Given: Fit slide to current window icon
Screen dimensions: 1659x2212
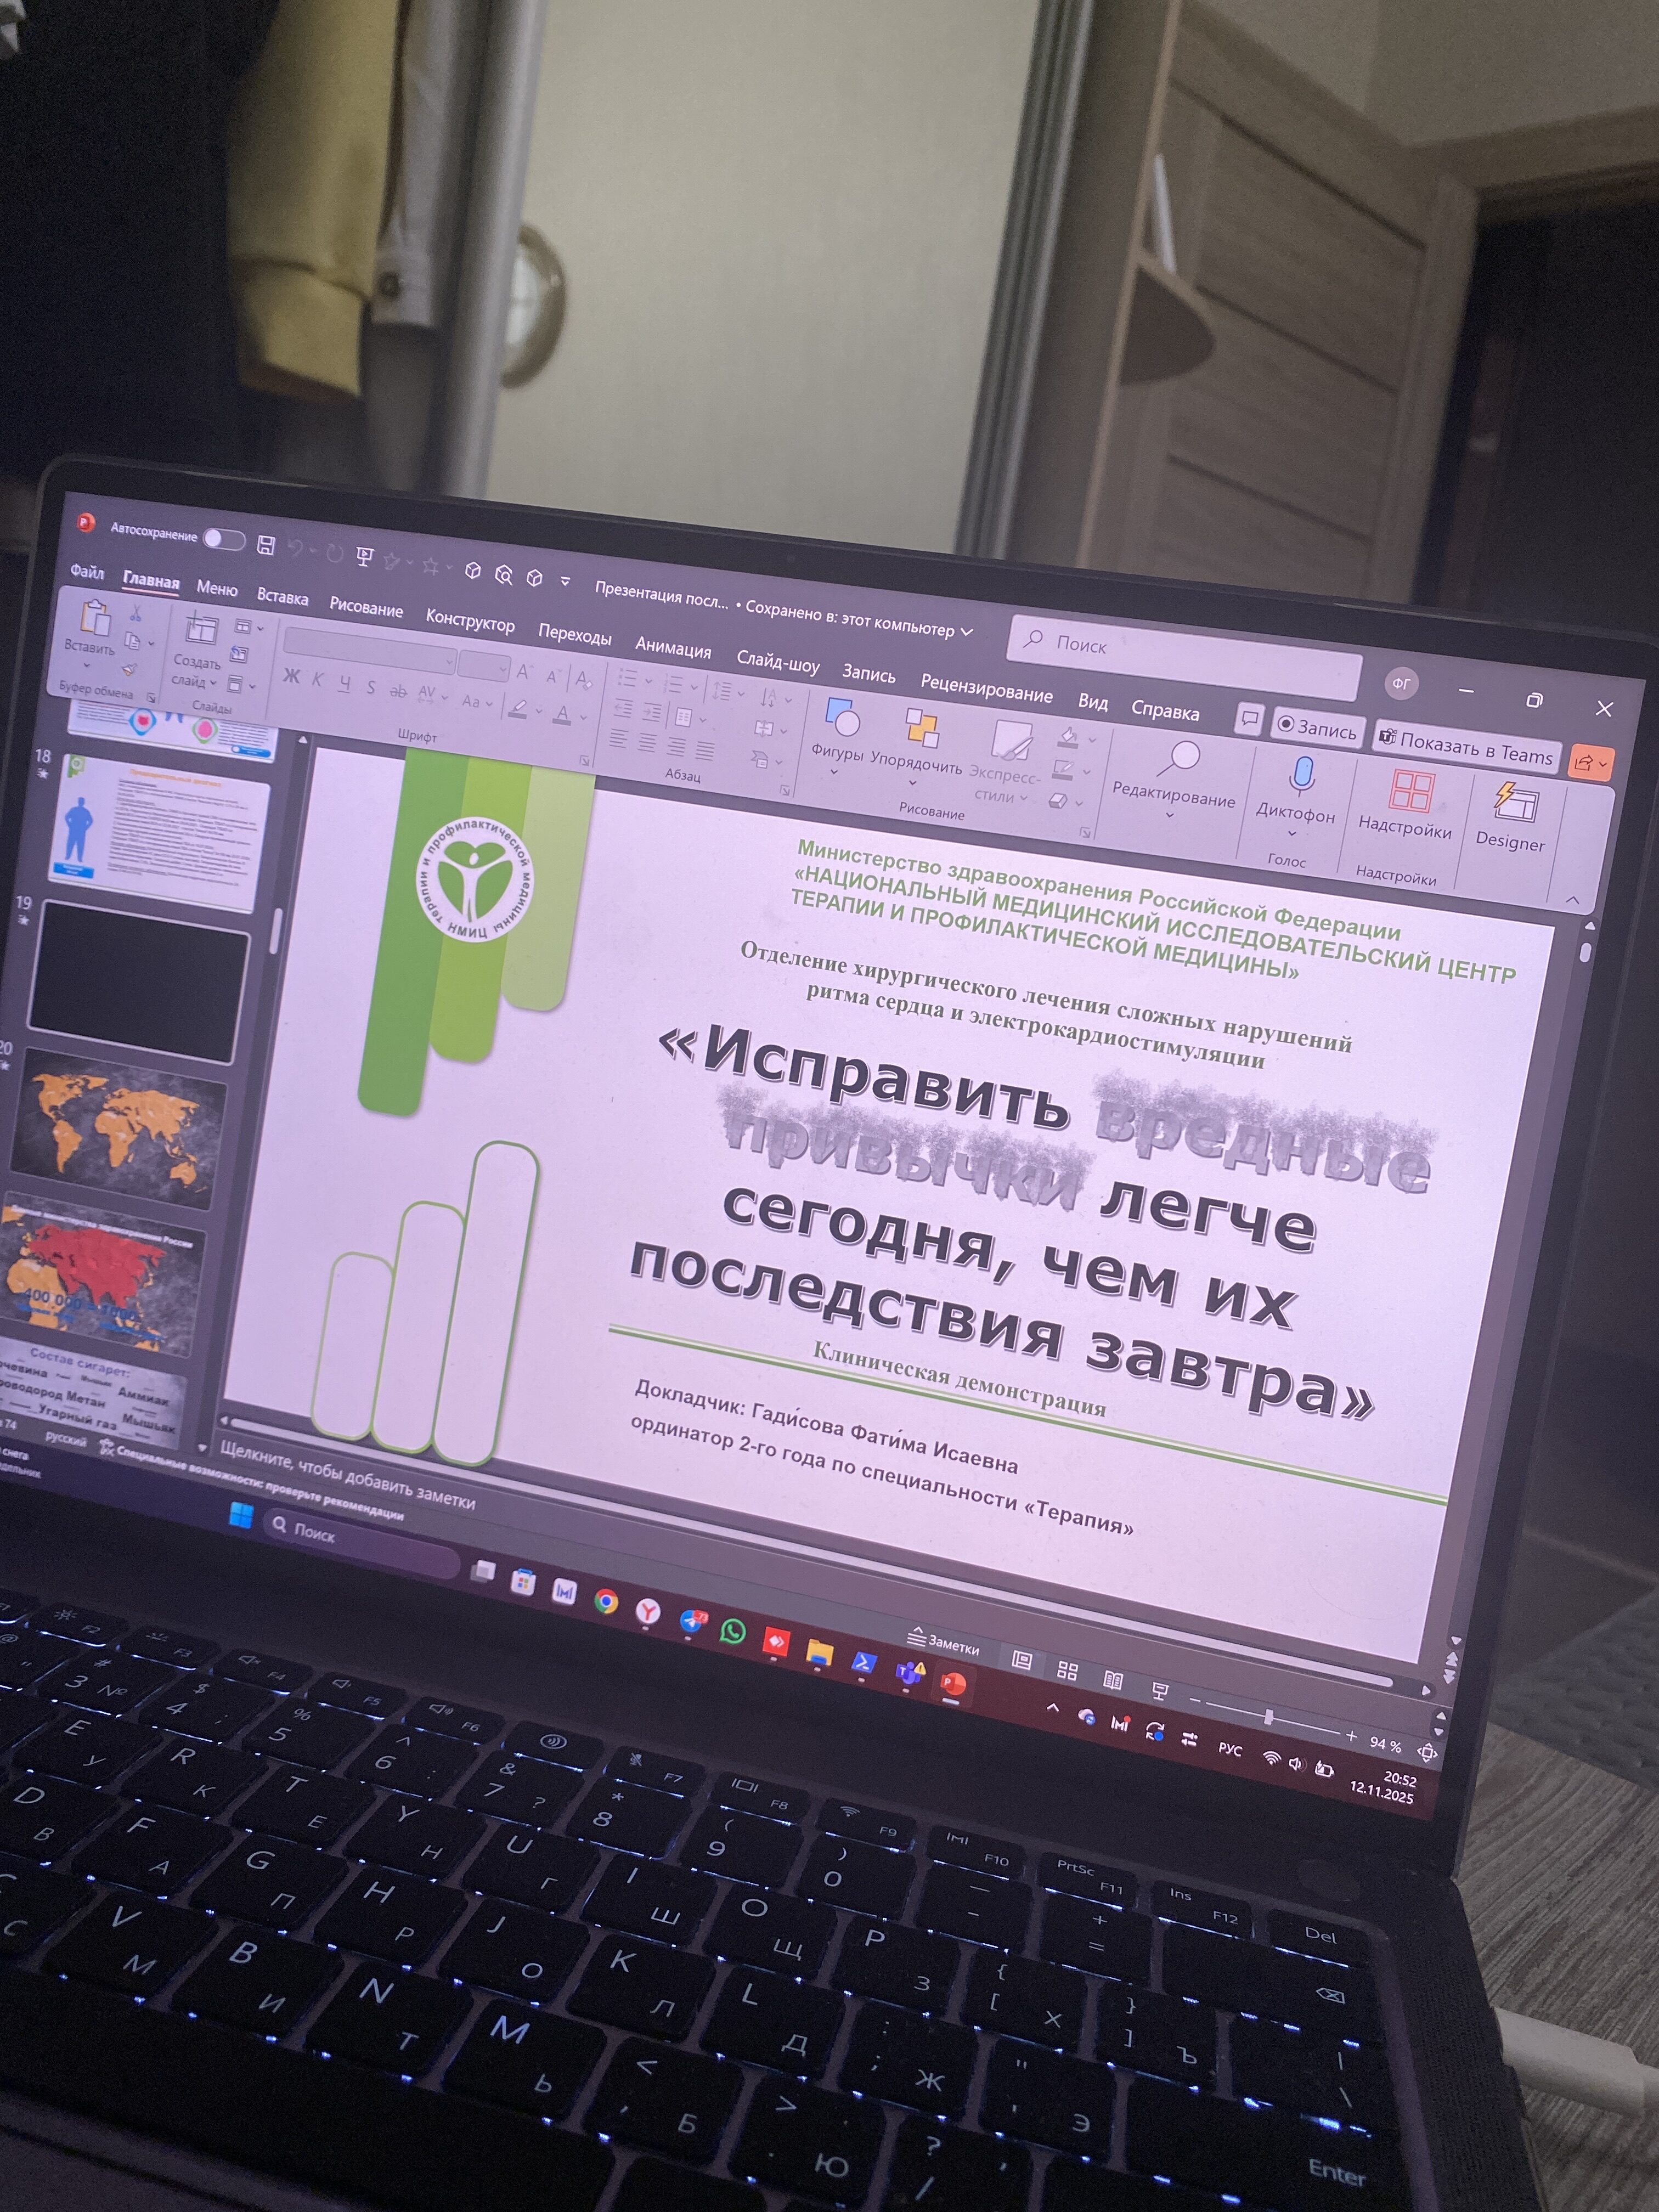Looking at the screenshot, I should click(x=1428, y=1752).
